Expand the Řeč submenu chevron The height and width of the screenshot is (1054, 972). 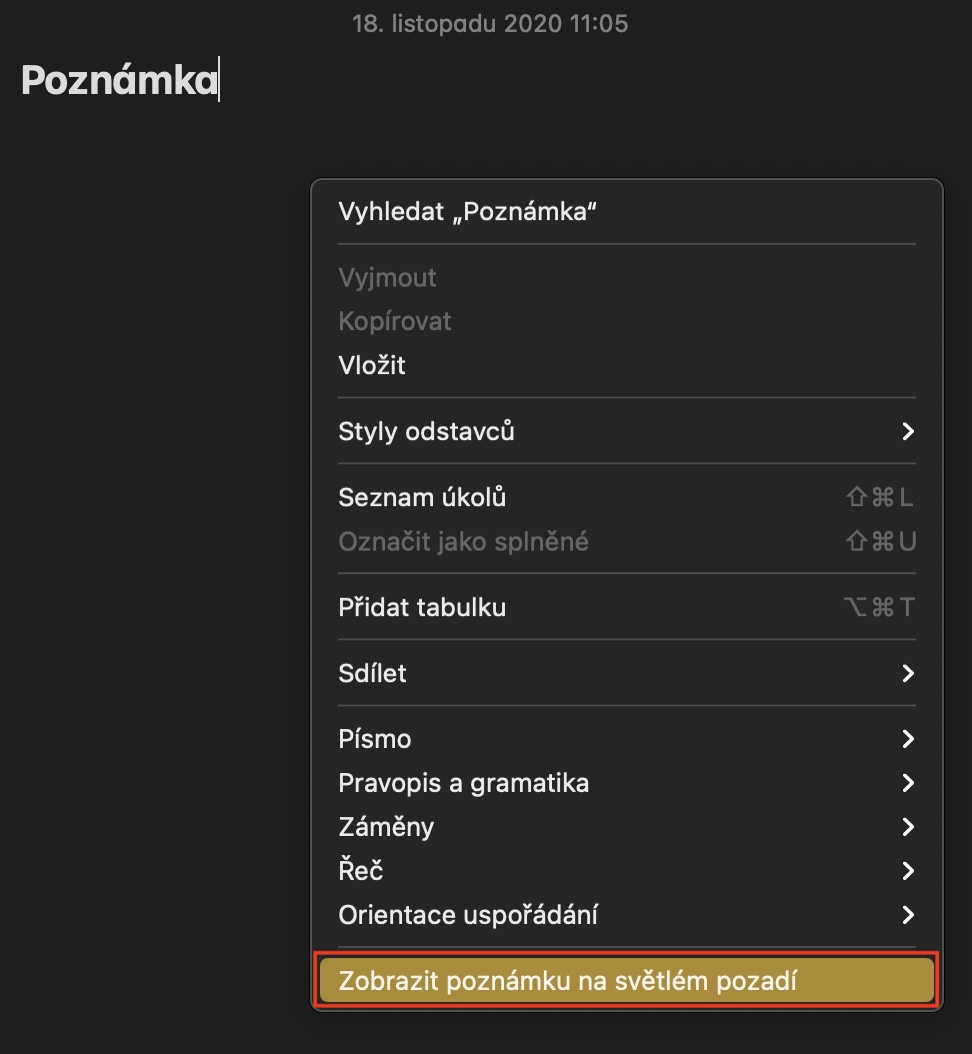coord(908,871)
